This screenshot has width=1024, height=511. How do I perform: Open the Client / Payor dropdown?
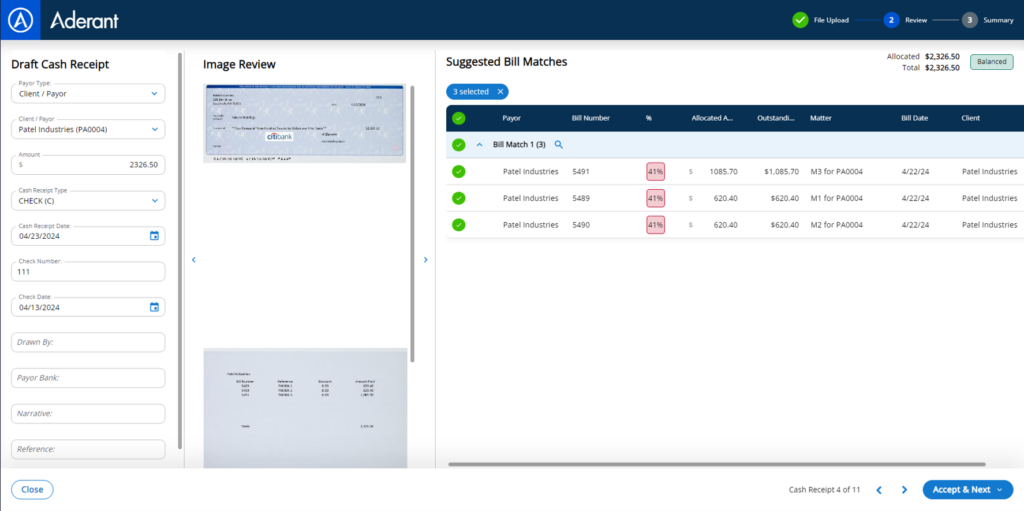[88, 129]
